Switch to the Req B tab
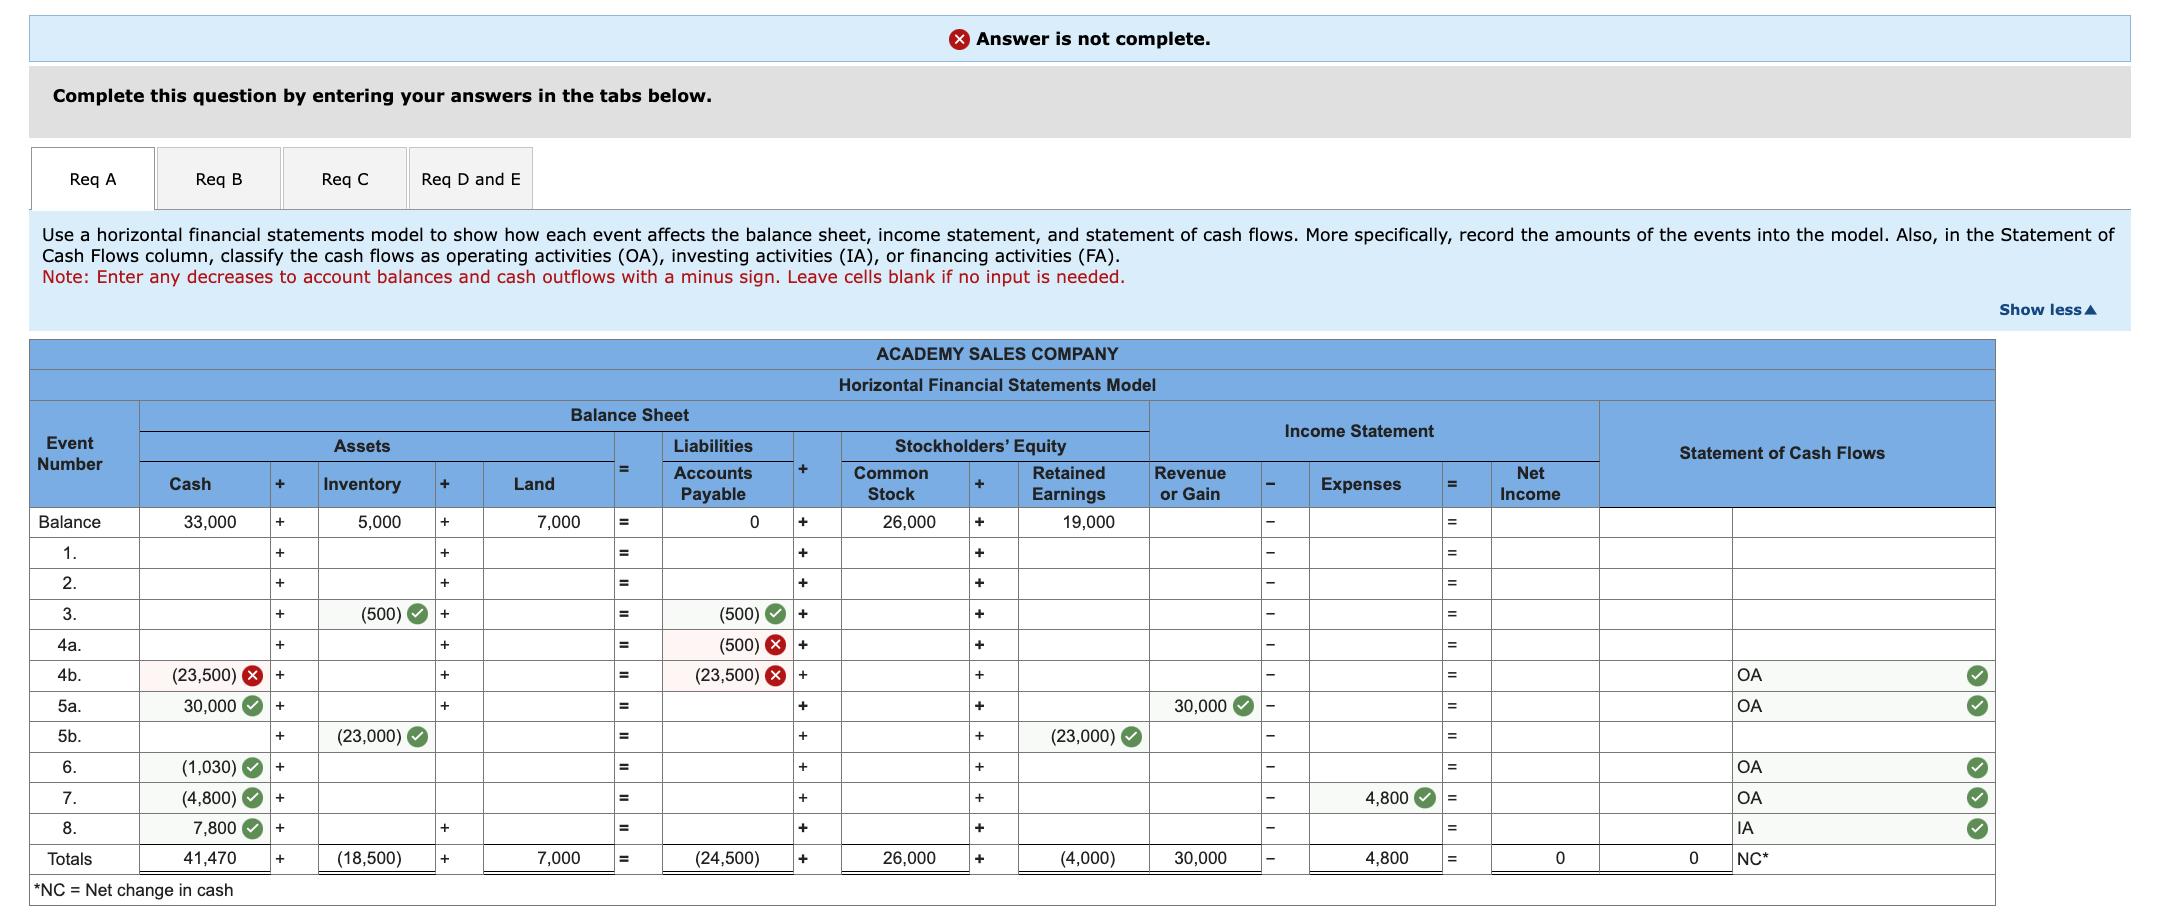This screenshot has width=2172, height=912. (x=219, y=179)
